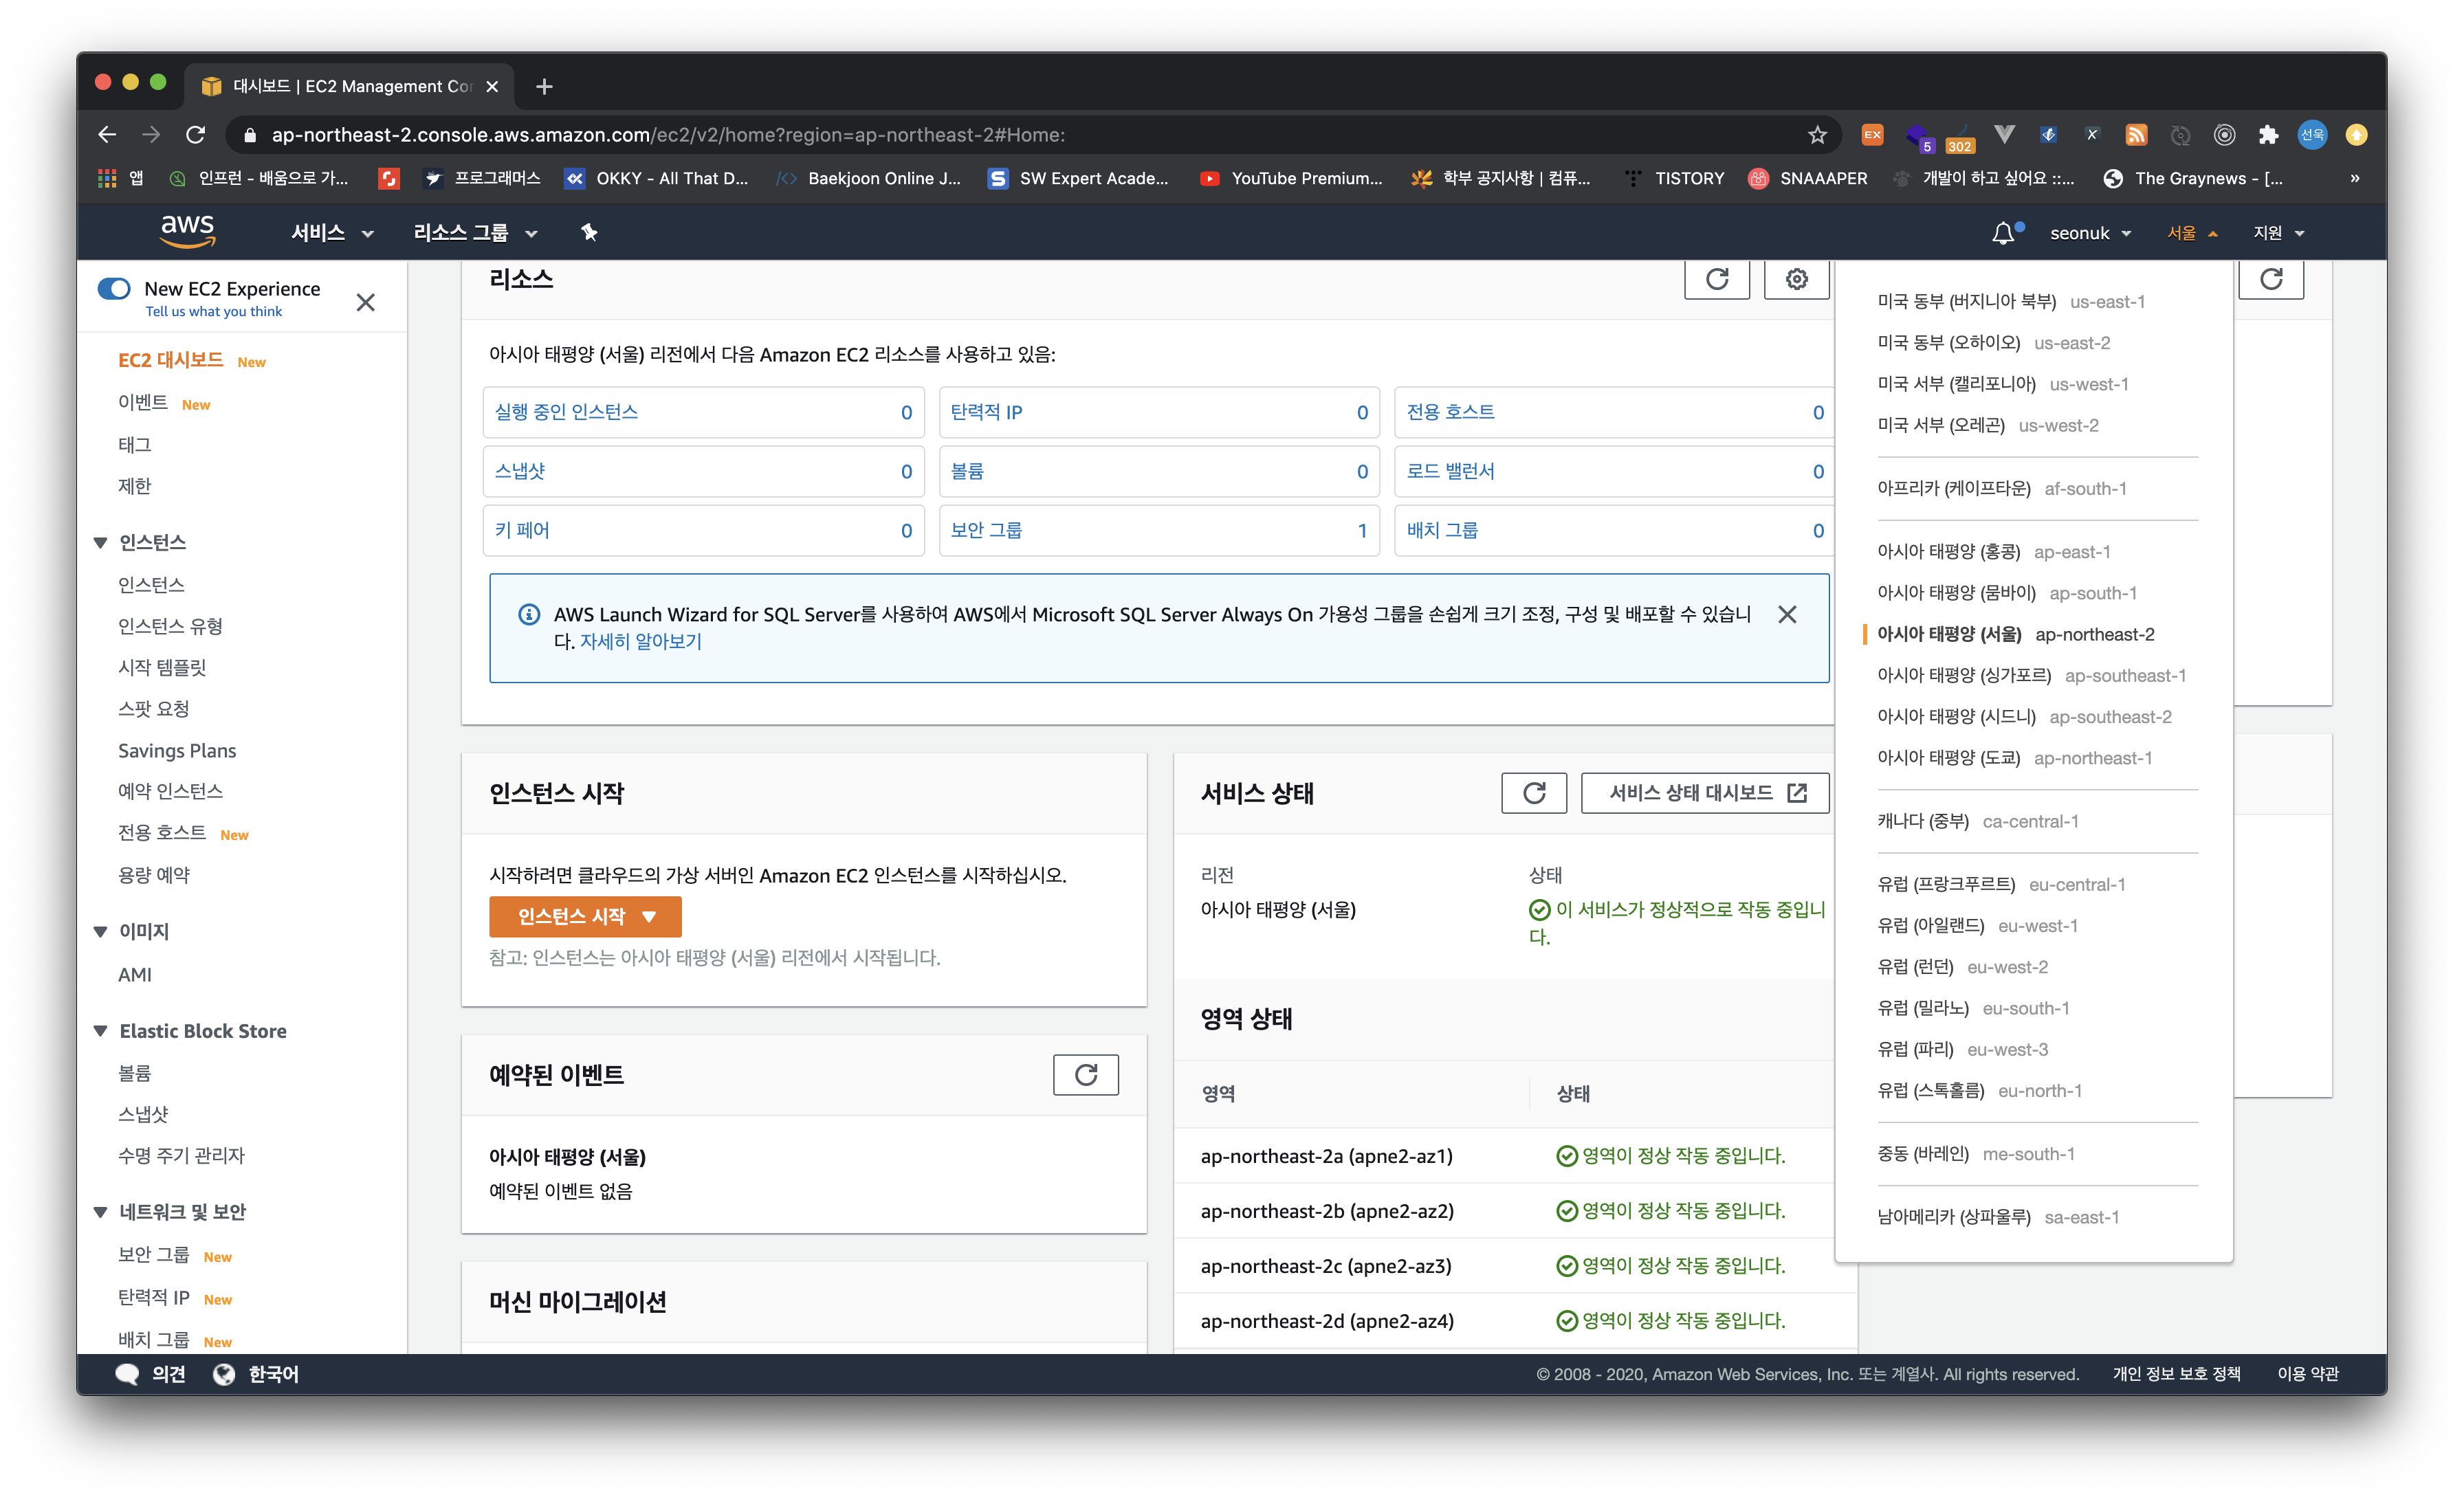The image size is (2464, 1497).
Task: Refresh the scheduled events panel
Action: [1085, 1074]
